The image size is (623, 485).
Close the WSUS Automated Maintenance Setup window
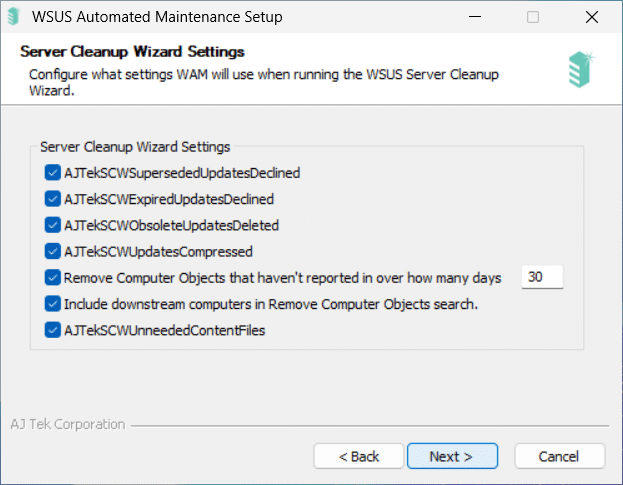click(592, 17)
